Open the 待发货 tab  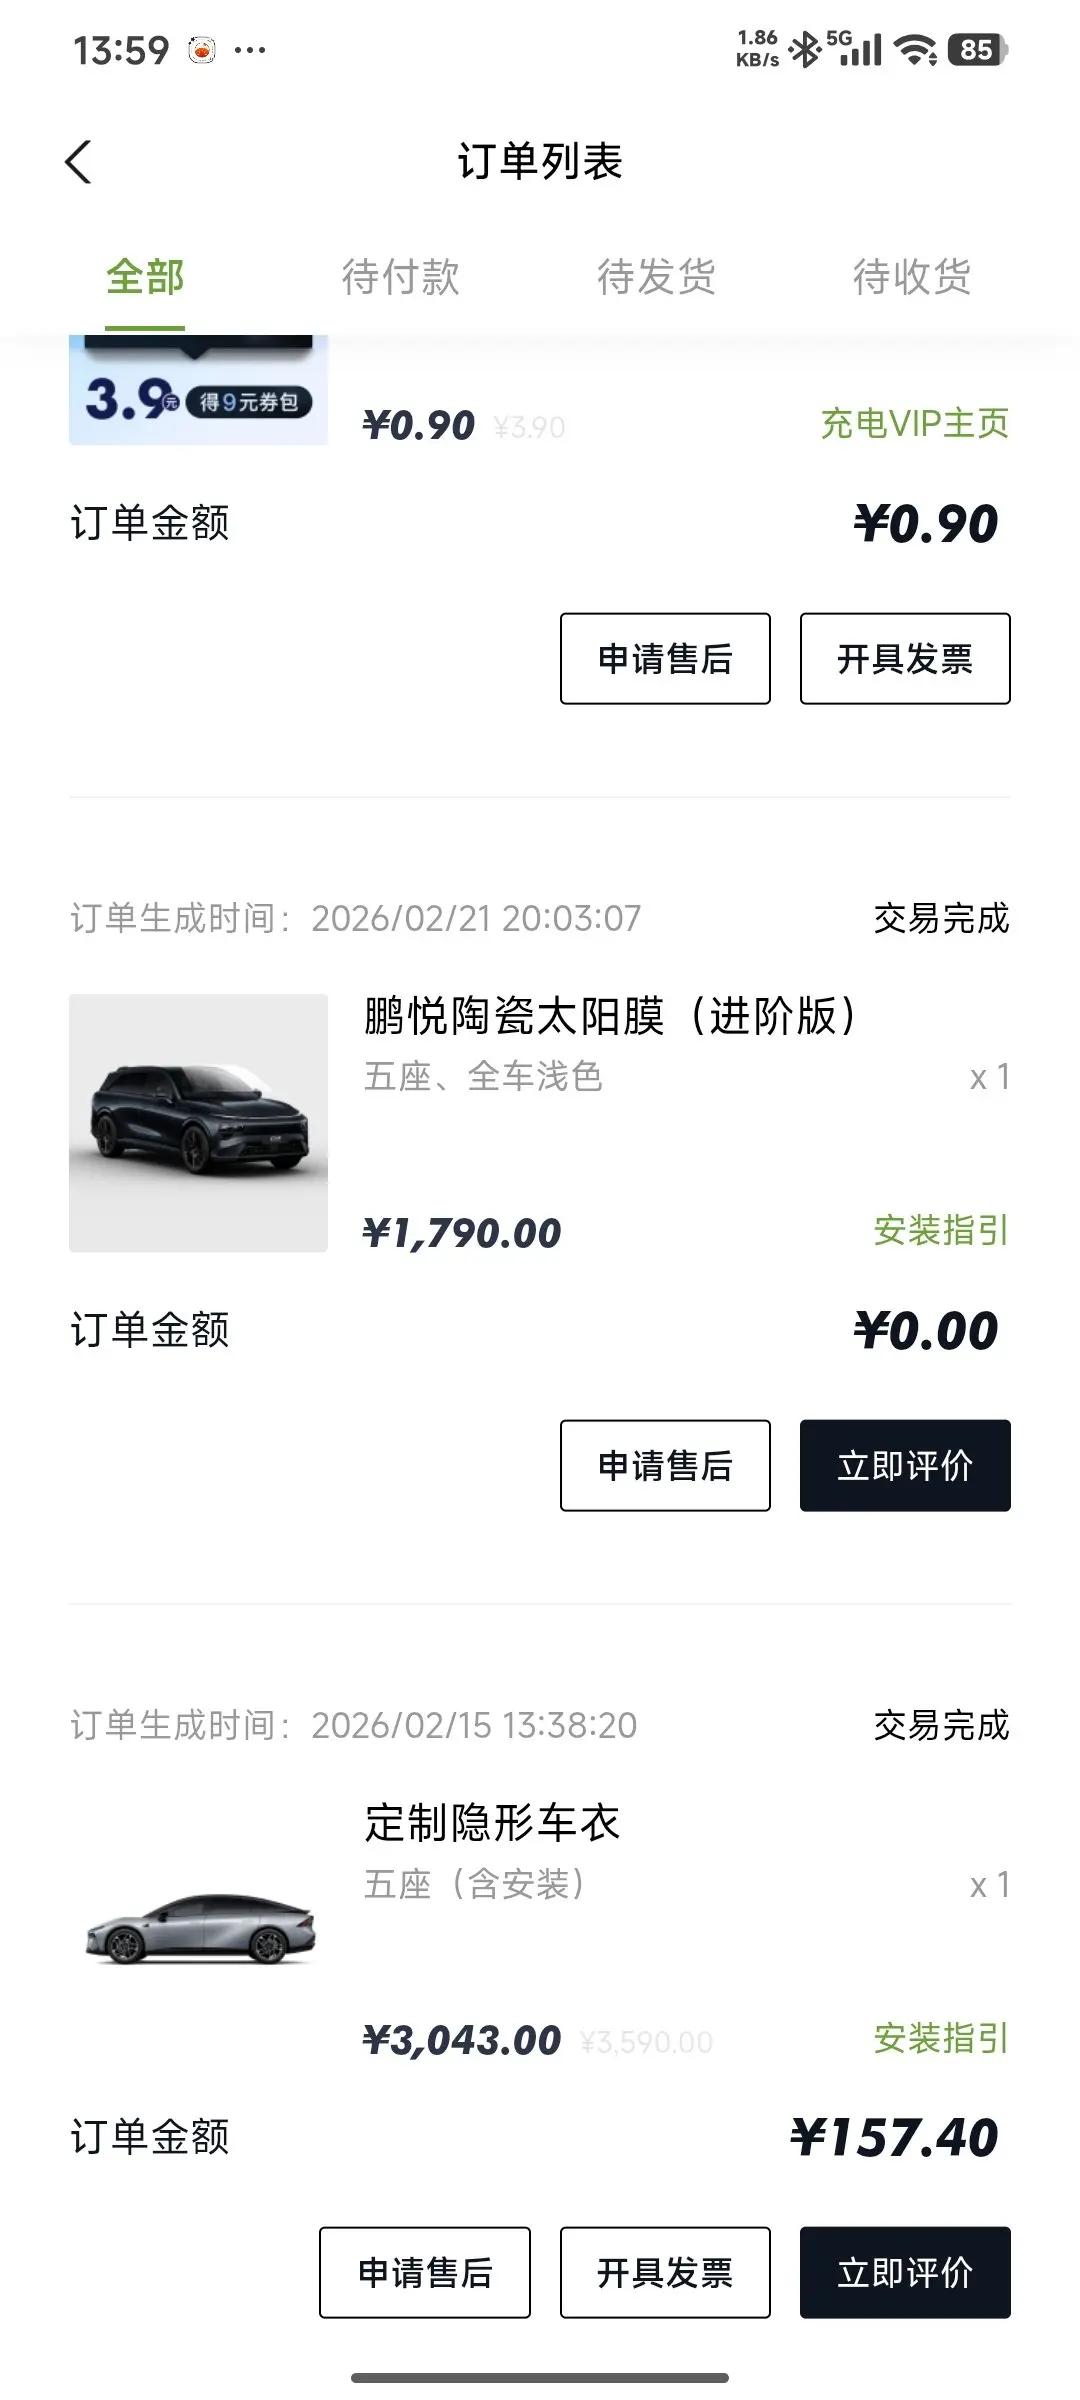pyautogui.click(x=656, y=278)
